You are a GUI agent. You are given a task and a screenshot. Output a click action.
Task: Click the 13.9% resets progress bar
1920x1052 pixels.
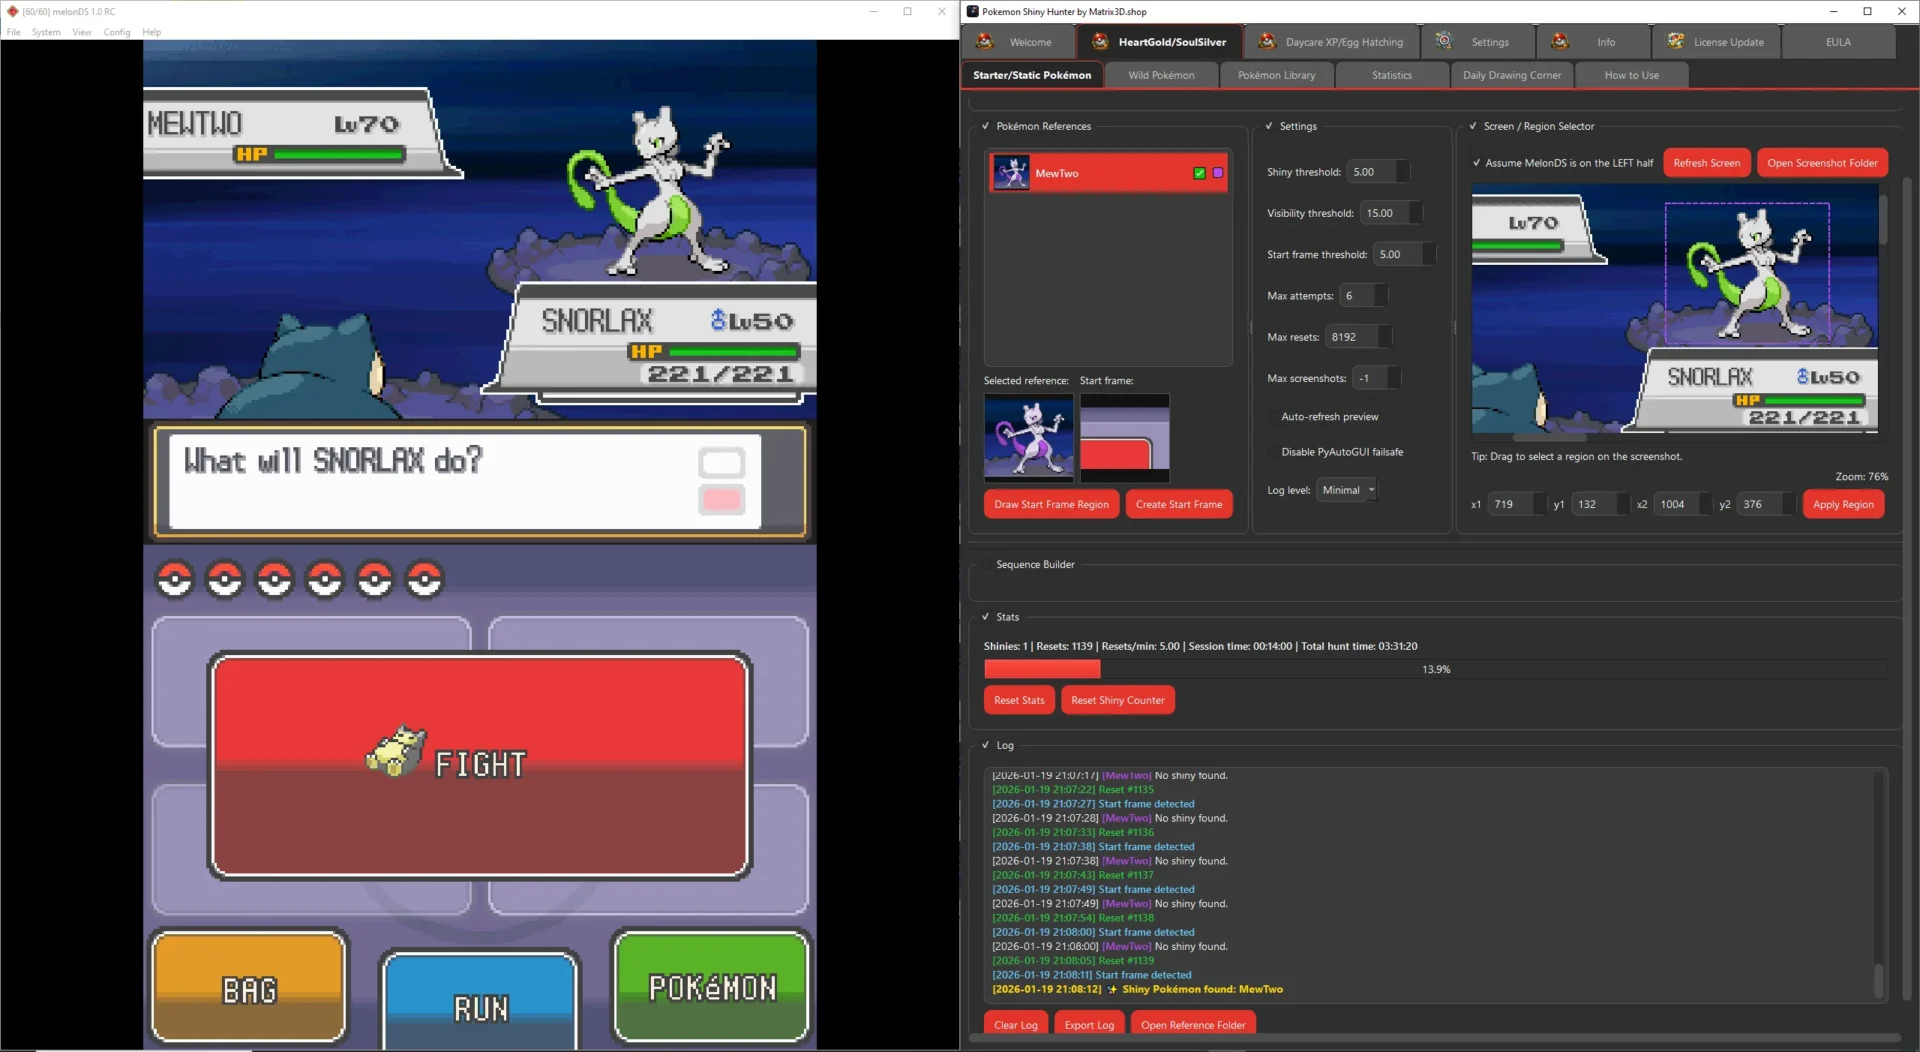tap(1435, 669)
